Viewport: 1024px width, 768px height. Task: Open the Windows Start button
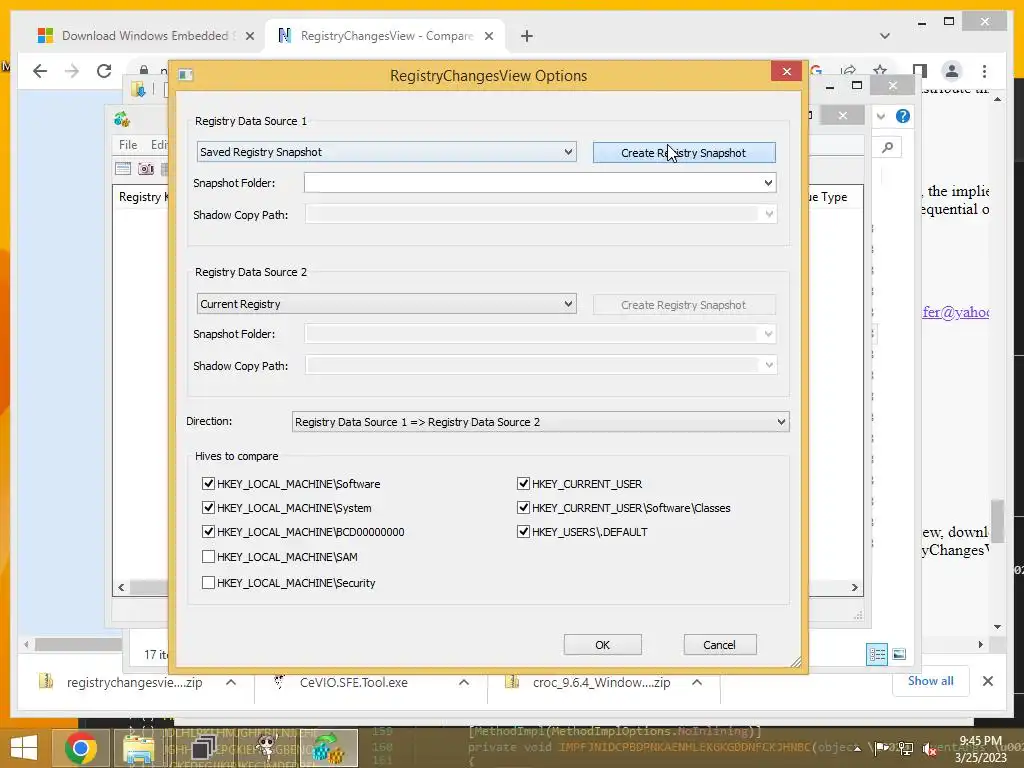[x=24, y=748]
